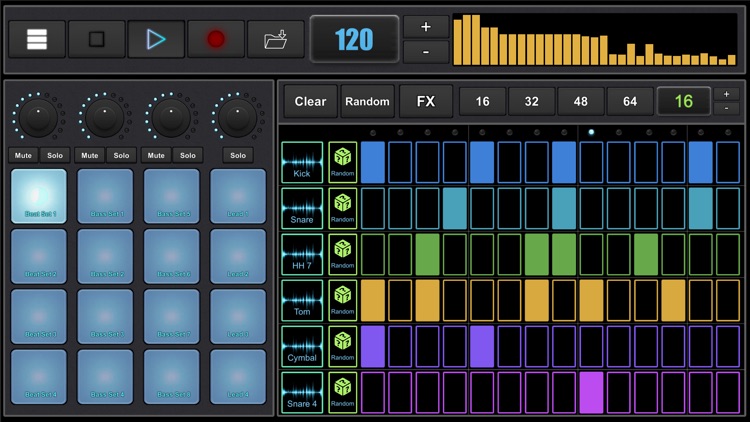Click the Random dice on the HH 7 row

342,254
